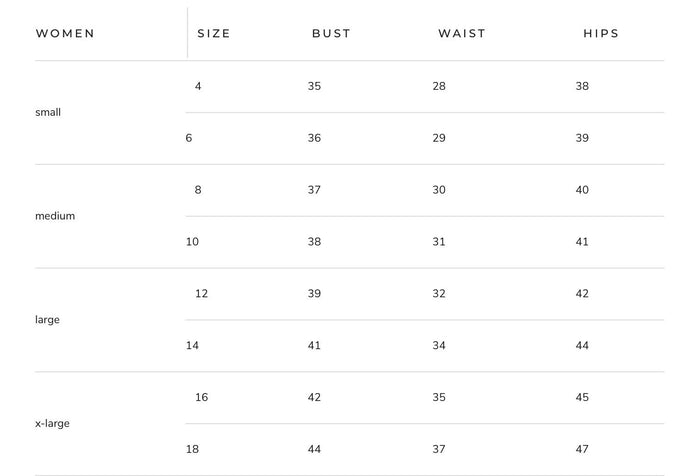This screenshot has width=700, height=476.
Task: Select the x-large size category label
Action: (x=52, y=423)
